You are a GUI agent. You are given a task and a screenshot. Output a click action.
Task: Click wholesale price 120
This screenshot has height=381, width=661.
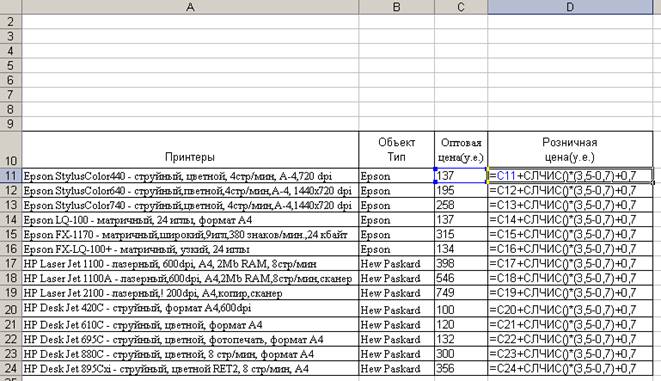[x=461, y=325]
